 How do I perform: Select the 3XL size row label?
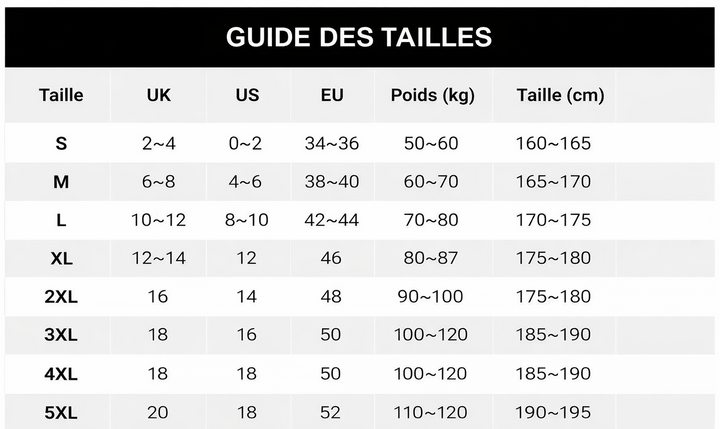point(61,335)
